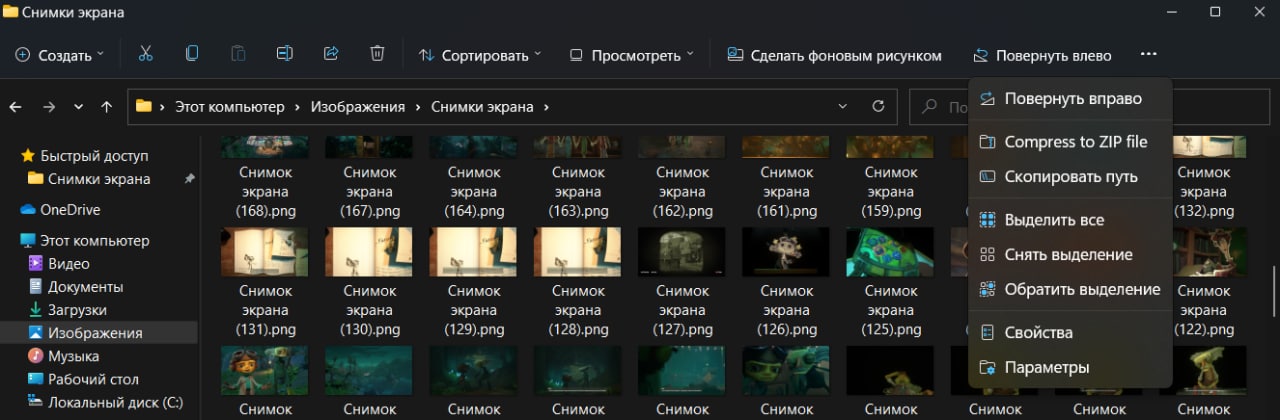Choose Снять выделение from the menu
1280x420 pixels.
click(1070, 255)
